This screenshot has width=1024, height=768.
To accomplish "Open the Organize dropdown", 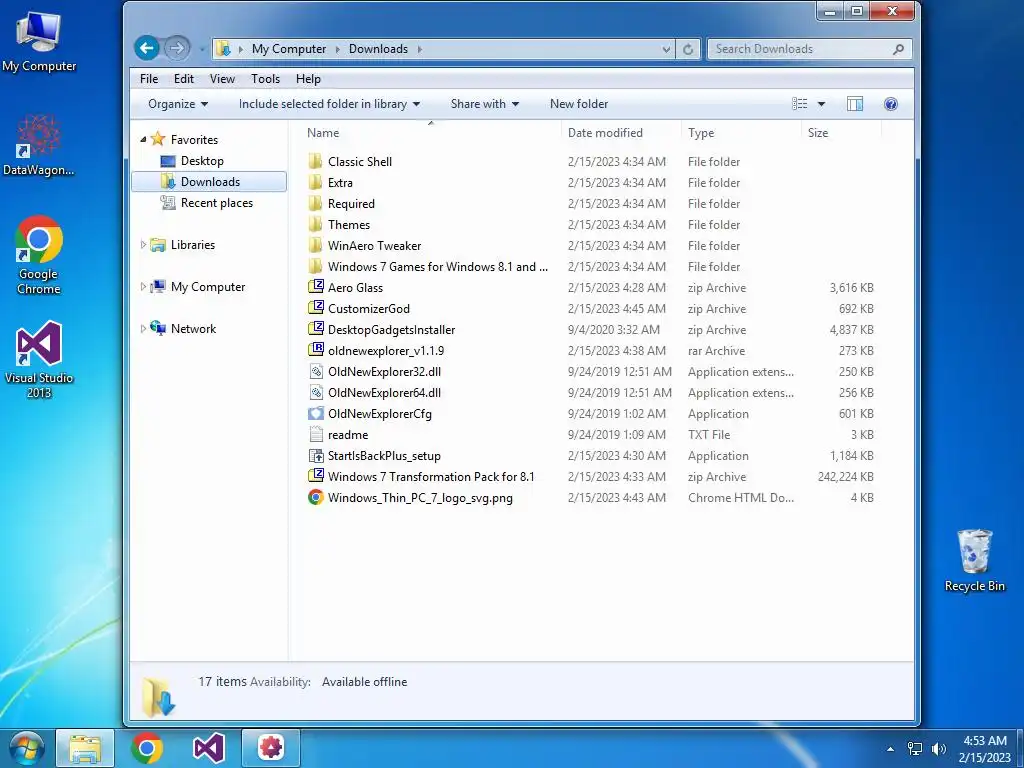I will 178,104.
